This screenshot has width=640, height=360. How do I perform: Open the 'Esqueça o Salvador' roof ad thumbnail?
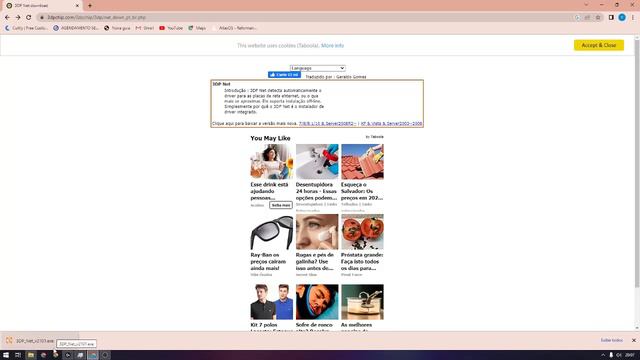(362, 162)
